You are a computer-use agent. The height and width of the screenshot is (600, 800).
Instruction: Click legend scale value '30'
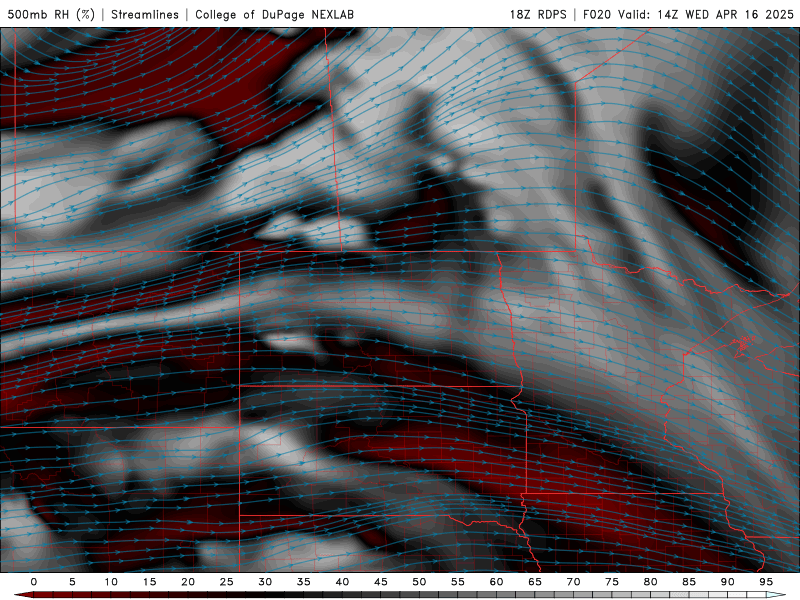tap(265, 582)
